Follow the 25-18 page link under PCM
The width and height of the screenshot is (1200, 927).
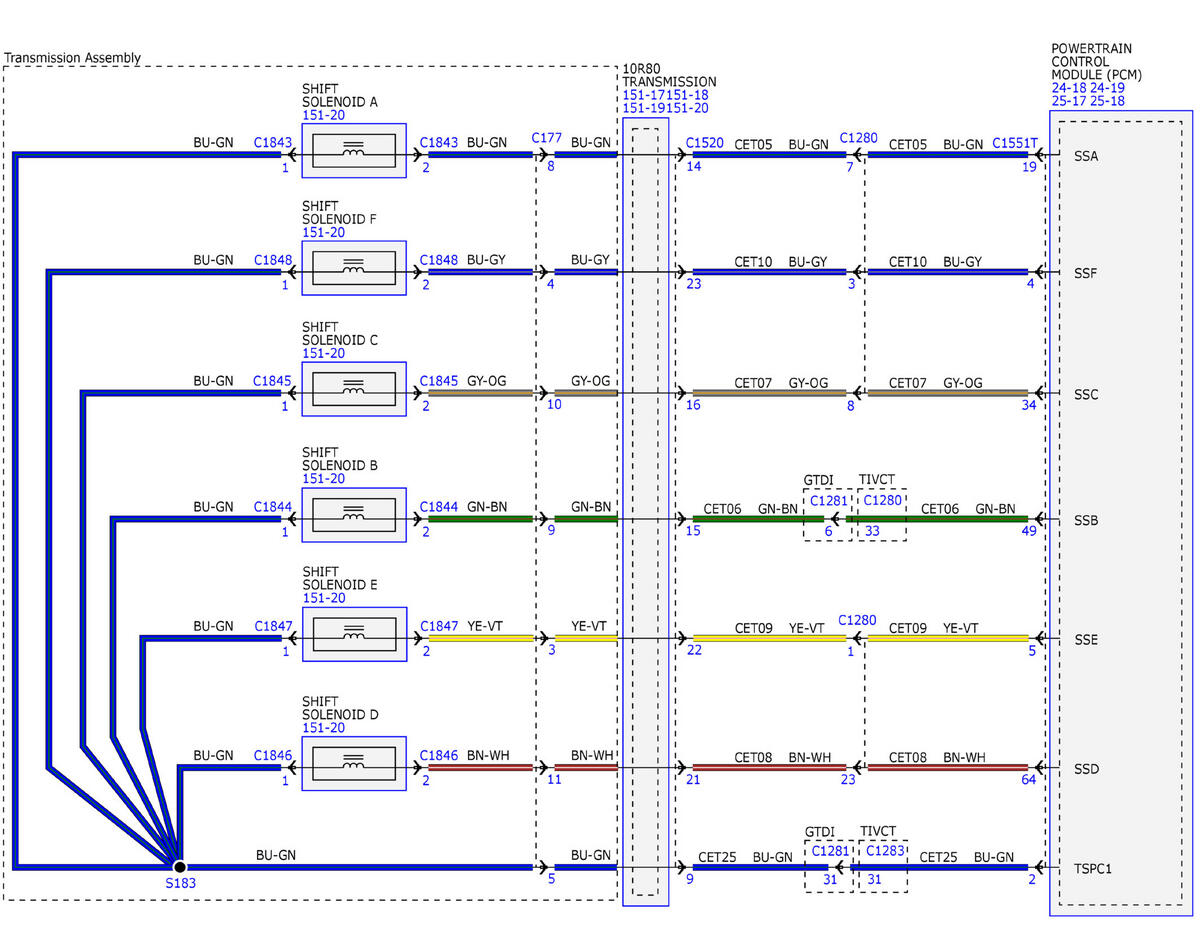(x=1106, y=101)
